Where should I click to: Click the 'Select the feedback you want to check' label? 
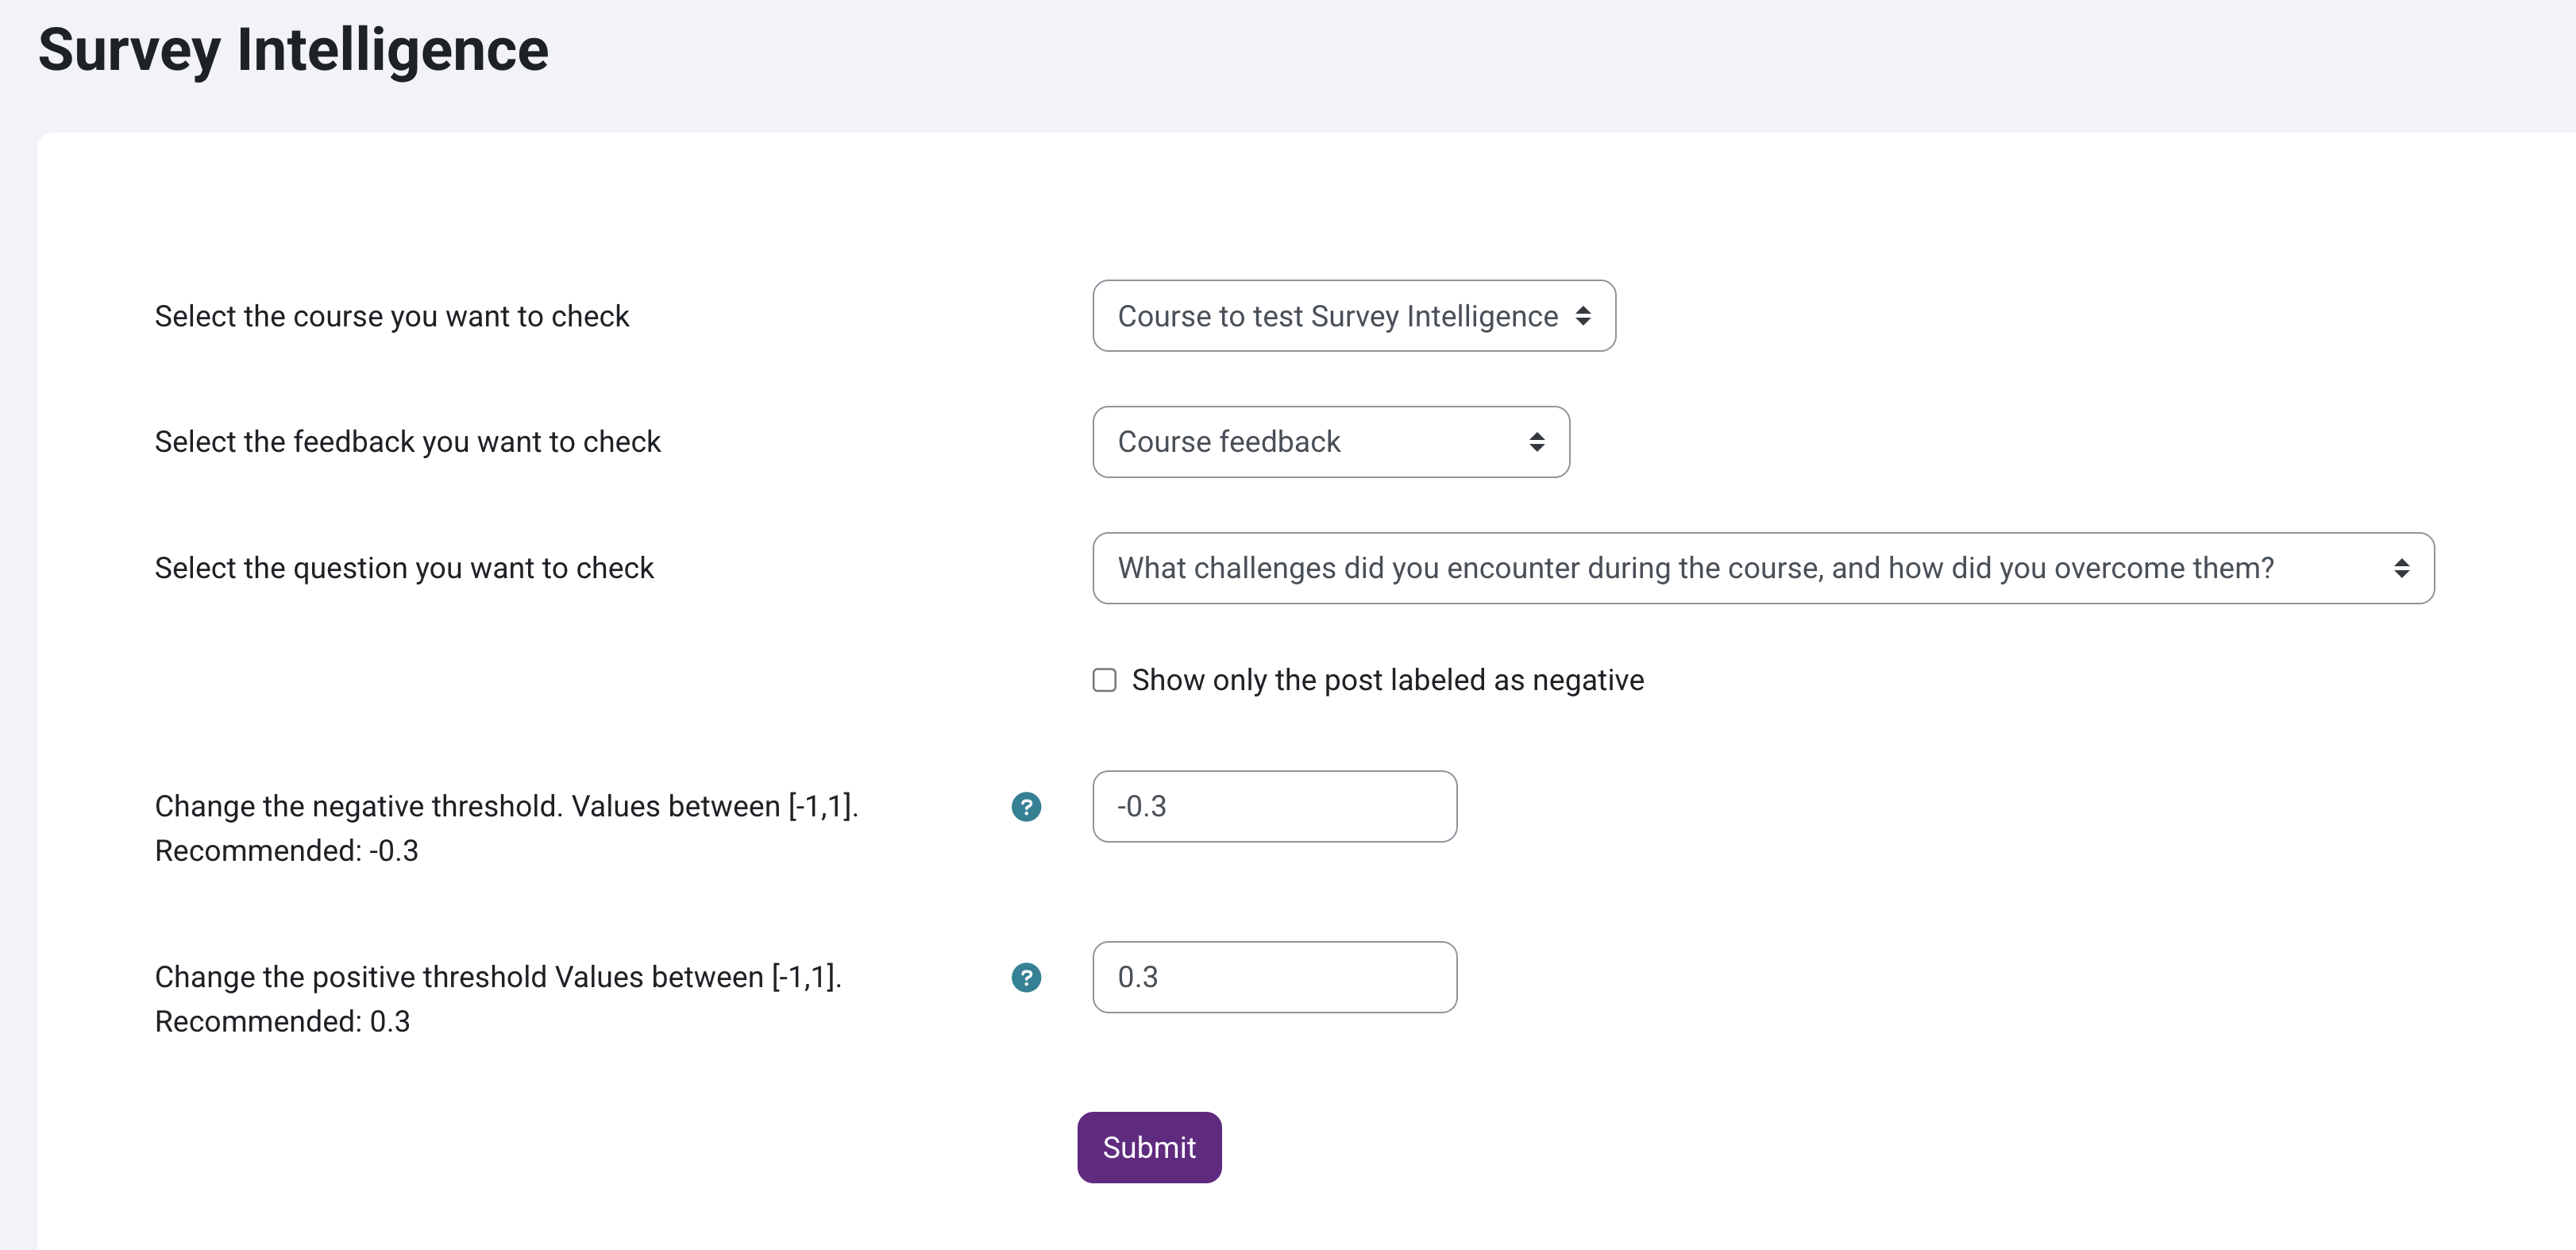pos(407,442)
